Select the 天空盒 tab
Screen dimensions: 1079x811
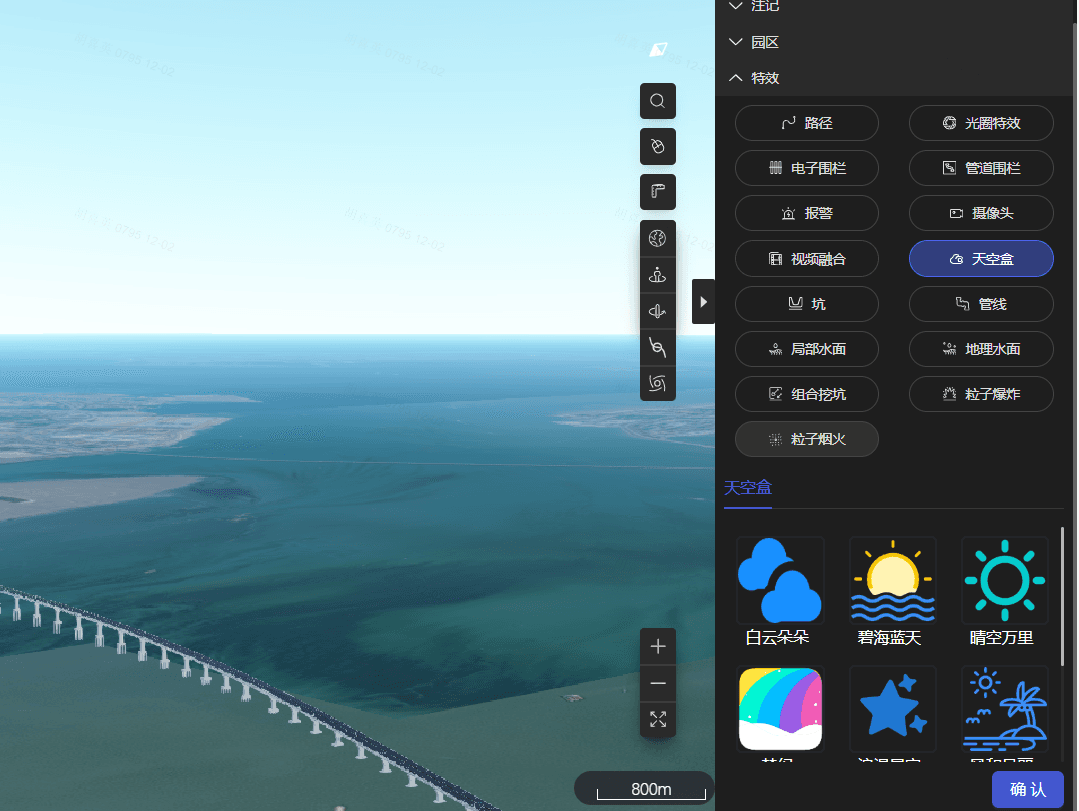[x=747, y=488]
